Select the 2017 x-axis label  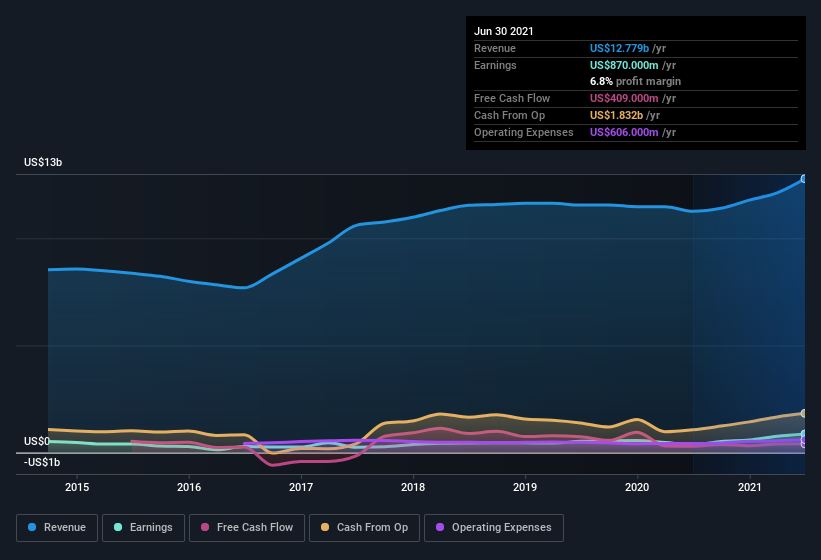click(x=301, y=487)
